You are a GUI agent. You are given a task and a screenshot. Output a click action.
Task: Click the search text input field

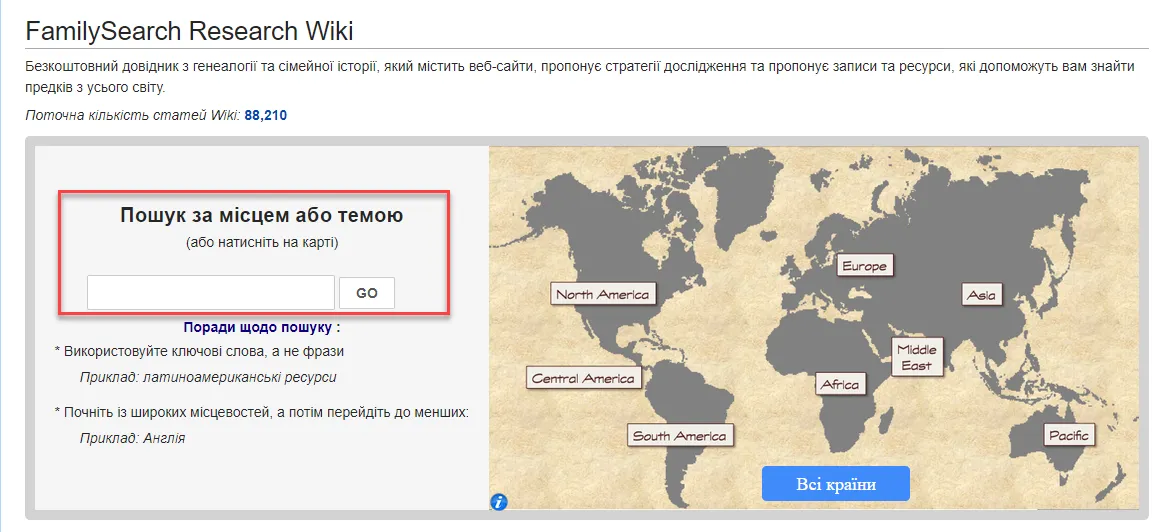(210, 293)
